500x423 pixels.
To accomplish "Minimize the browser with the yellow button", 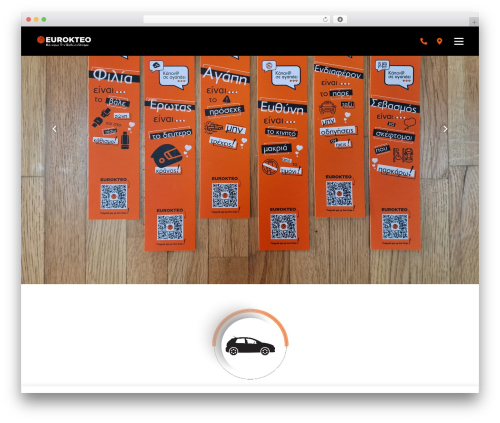I will coord(36,19).
